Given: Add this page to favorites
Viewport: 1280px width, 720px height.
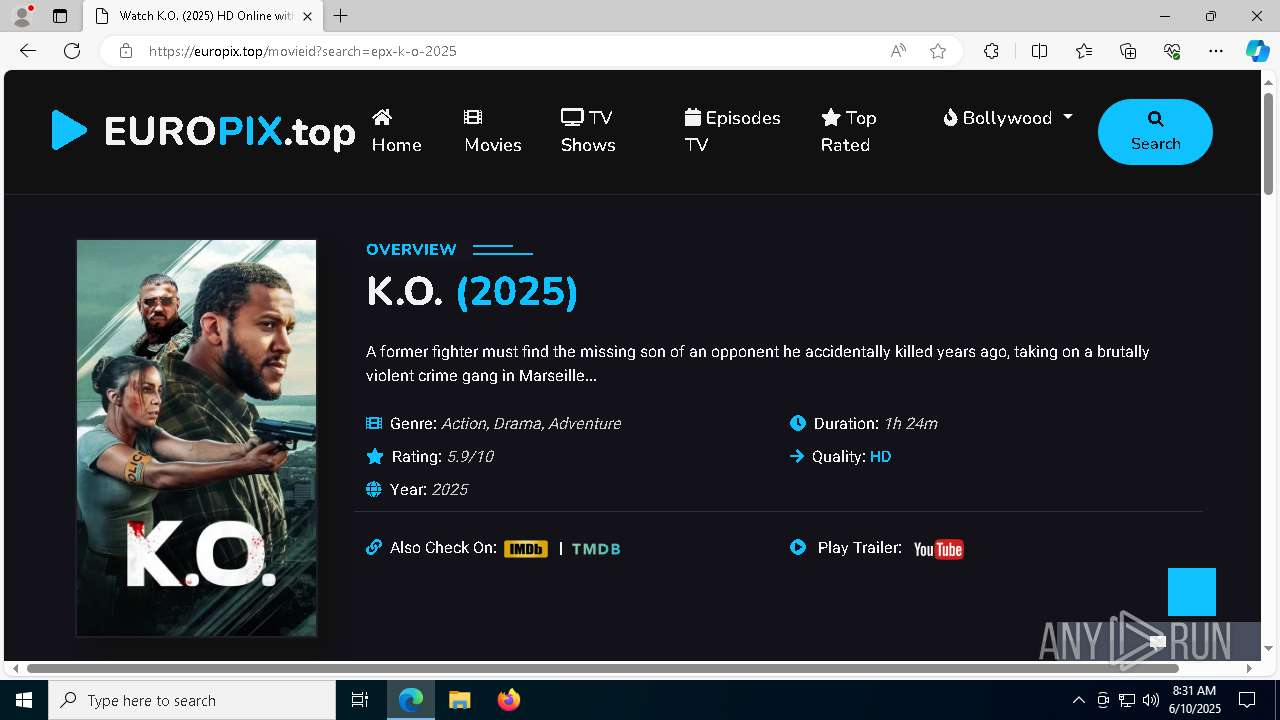Looking at the screenshot, I should pos(938,51).
